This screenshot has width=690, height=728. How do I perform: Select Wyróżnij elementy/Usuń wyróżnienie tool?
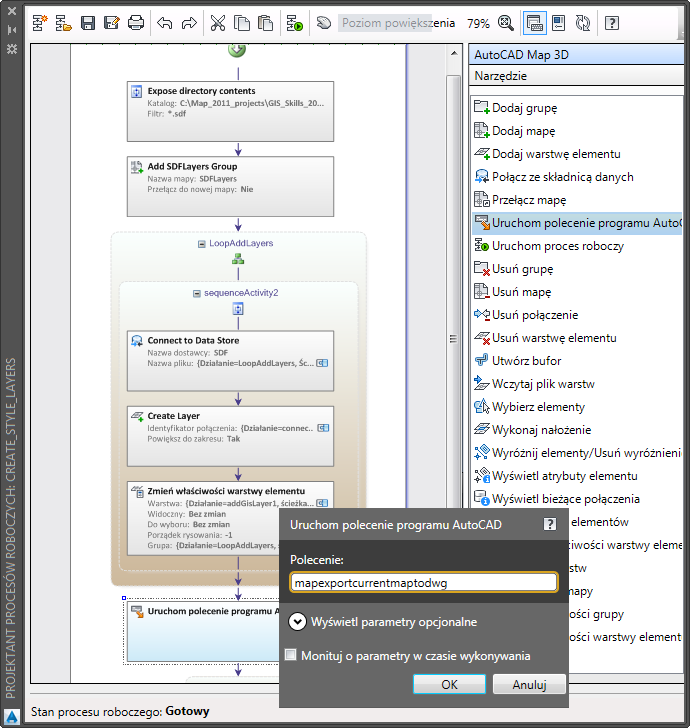(x=578, y=453)
